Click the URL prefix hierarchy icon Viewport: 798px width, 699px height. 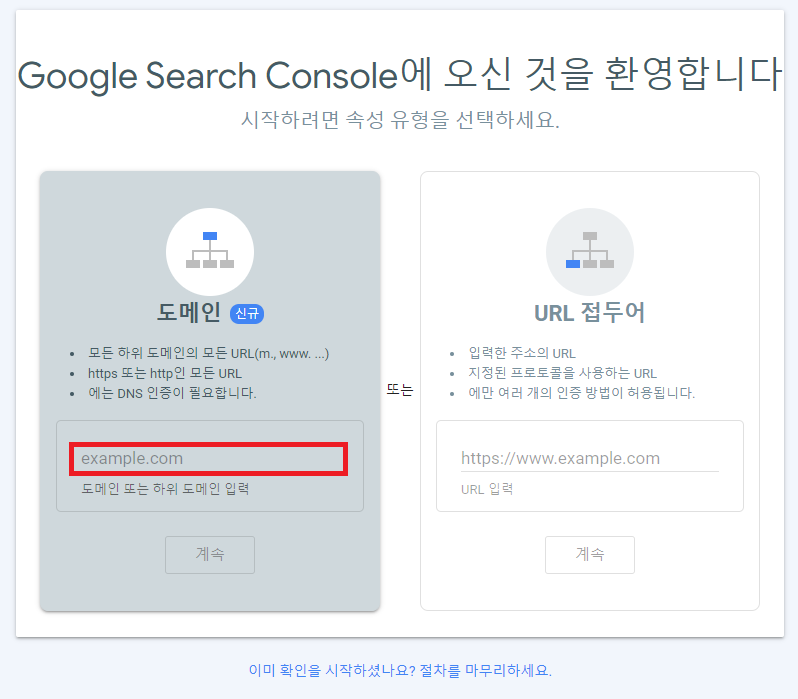coord(590,251)
